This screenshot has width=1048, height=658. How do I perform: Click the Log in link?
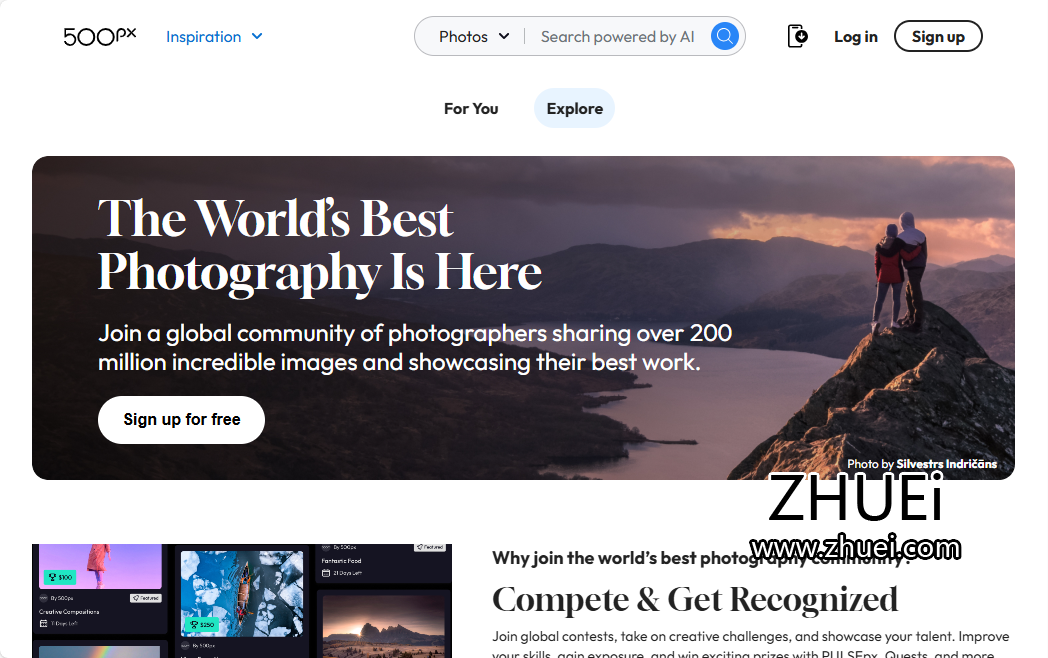pyautogui.click(x=856, y=36)
